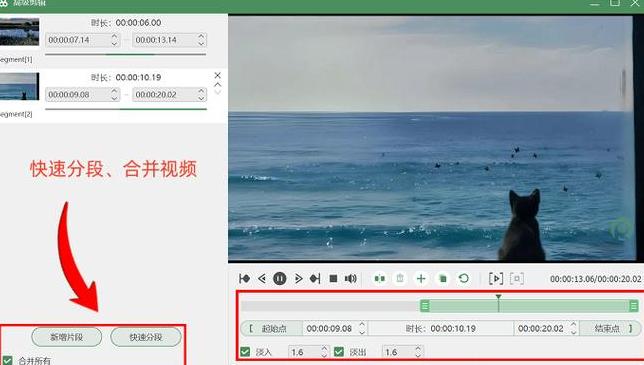644x365 pixels.
Task: Increase segment 1 end time 00:00:13.14
Action: [201, 36]
